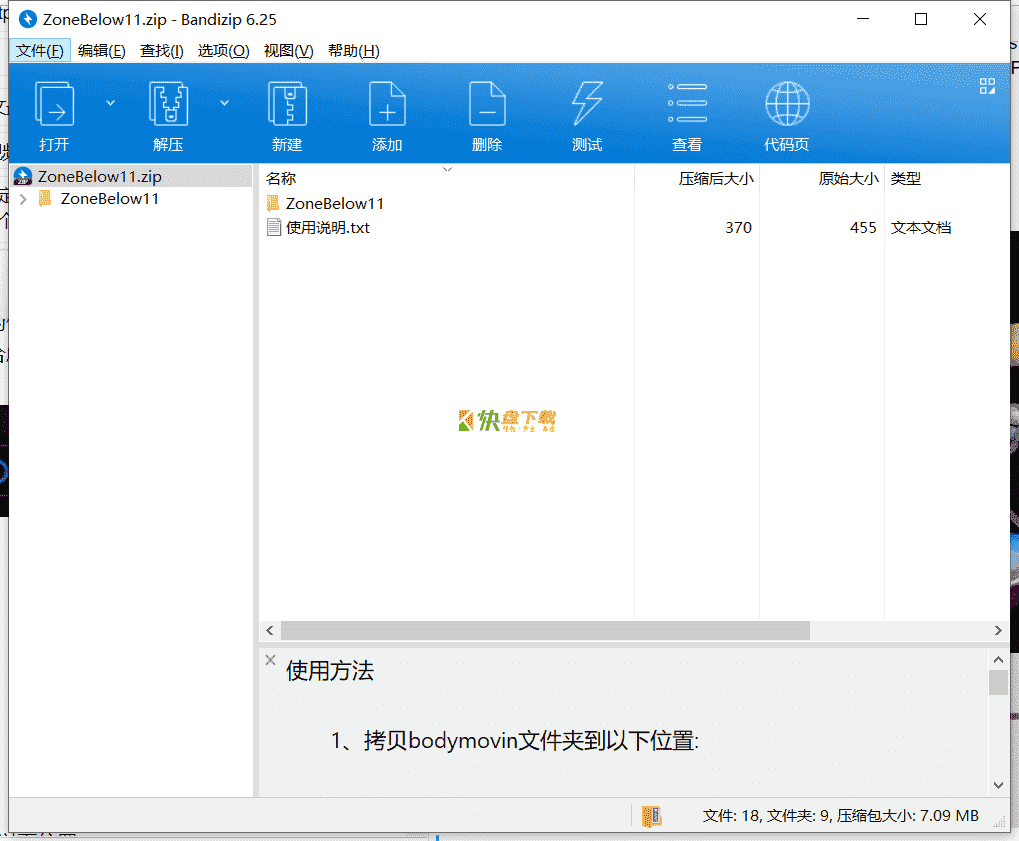Click the 使用说明.txt document icon
The height and width of the screenshot is (841, 1019).
[x=274, y=227]
